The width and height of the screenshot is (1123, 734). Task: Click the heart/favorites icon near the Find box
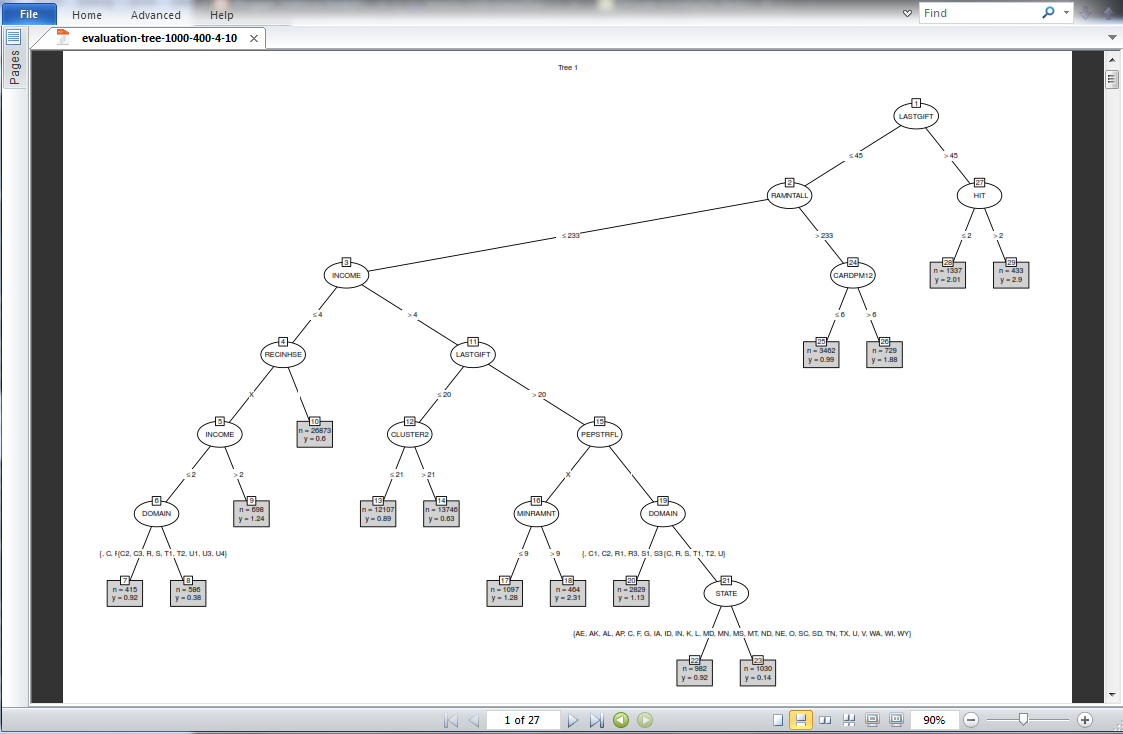(x=906, y=12)
